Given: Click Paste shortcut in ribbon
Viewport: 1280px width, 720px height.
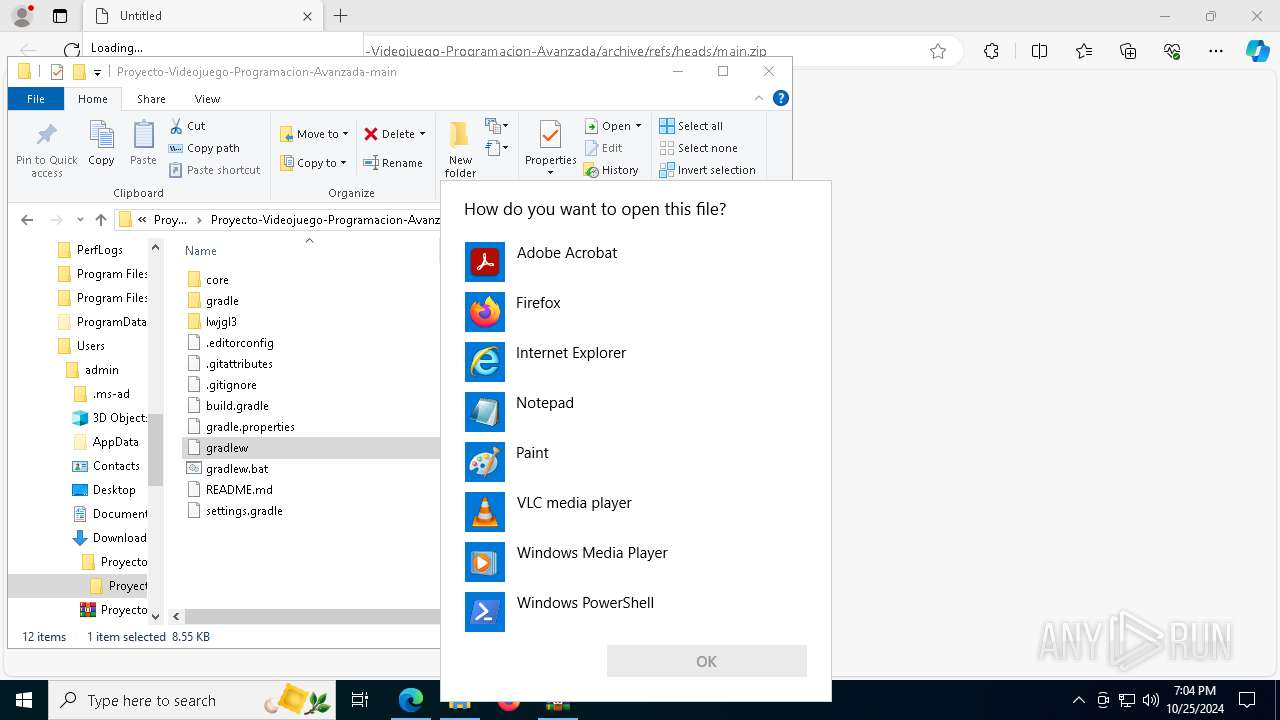Looking at the screenshot, I should pyautogui.click(x=215, y=170).
